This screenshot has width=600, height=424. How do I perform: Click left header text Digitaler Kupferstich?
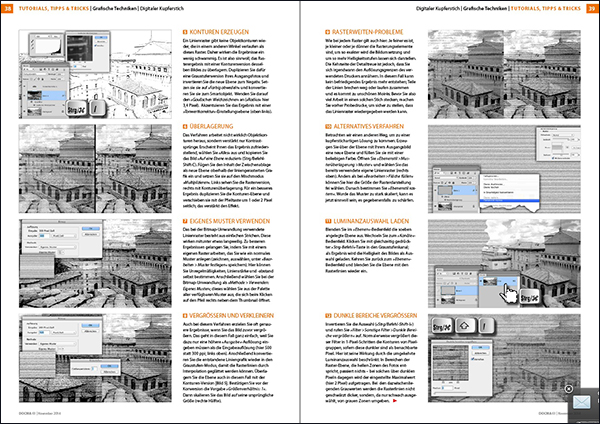point(162,8)
